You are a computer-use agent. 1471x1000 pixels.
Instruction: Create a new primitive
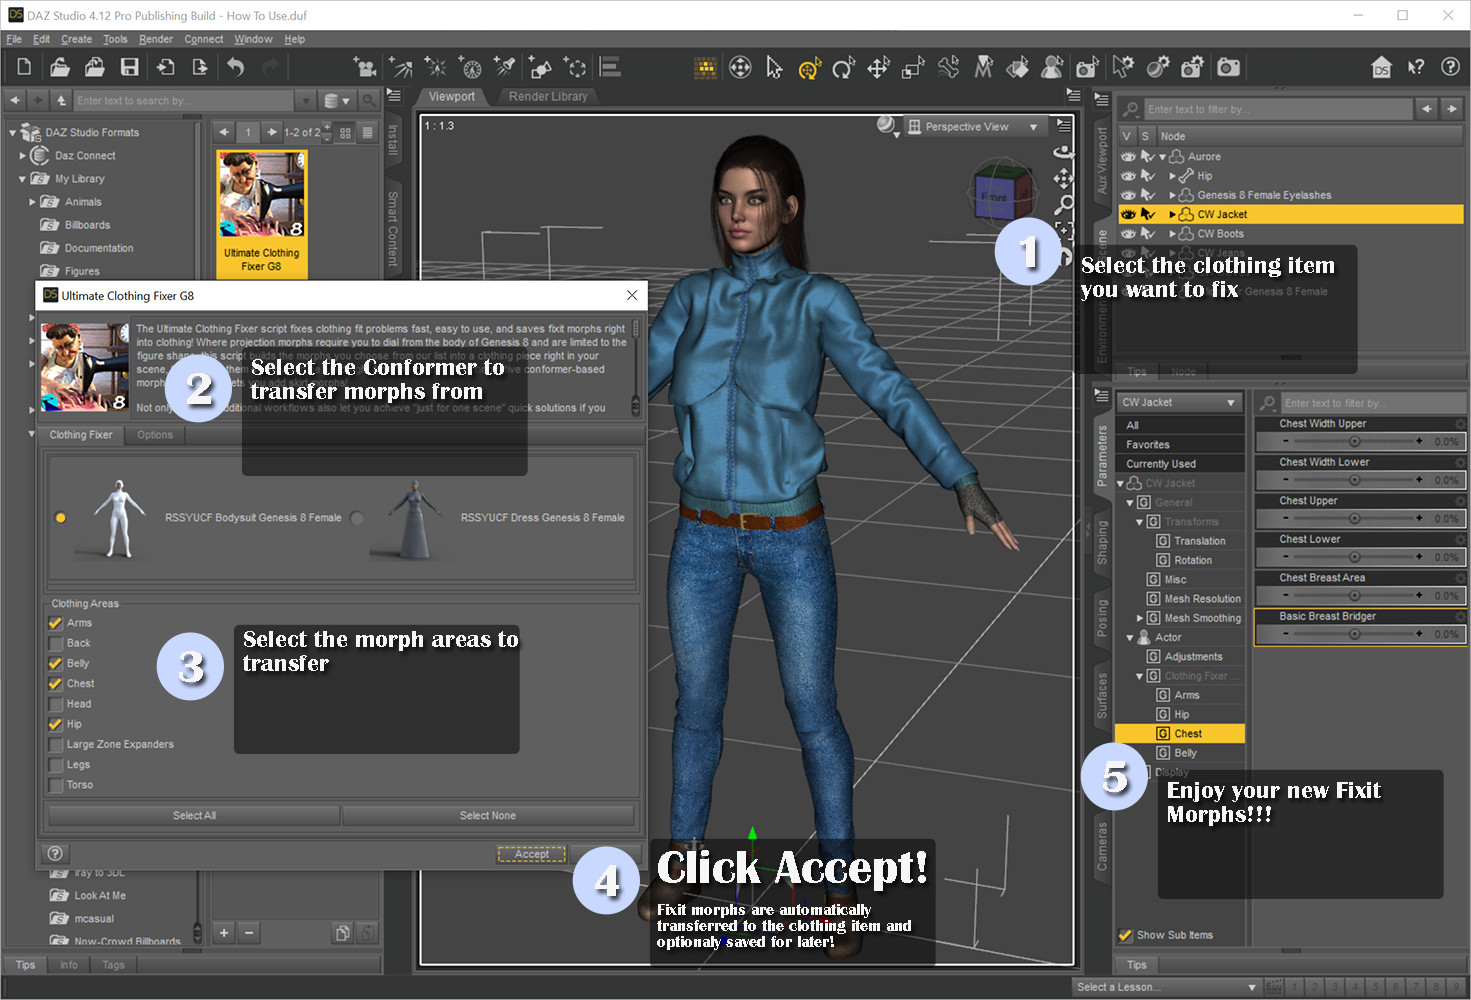540,67
